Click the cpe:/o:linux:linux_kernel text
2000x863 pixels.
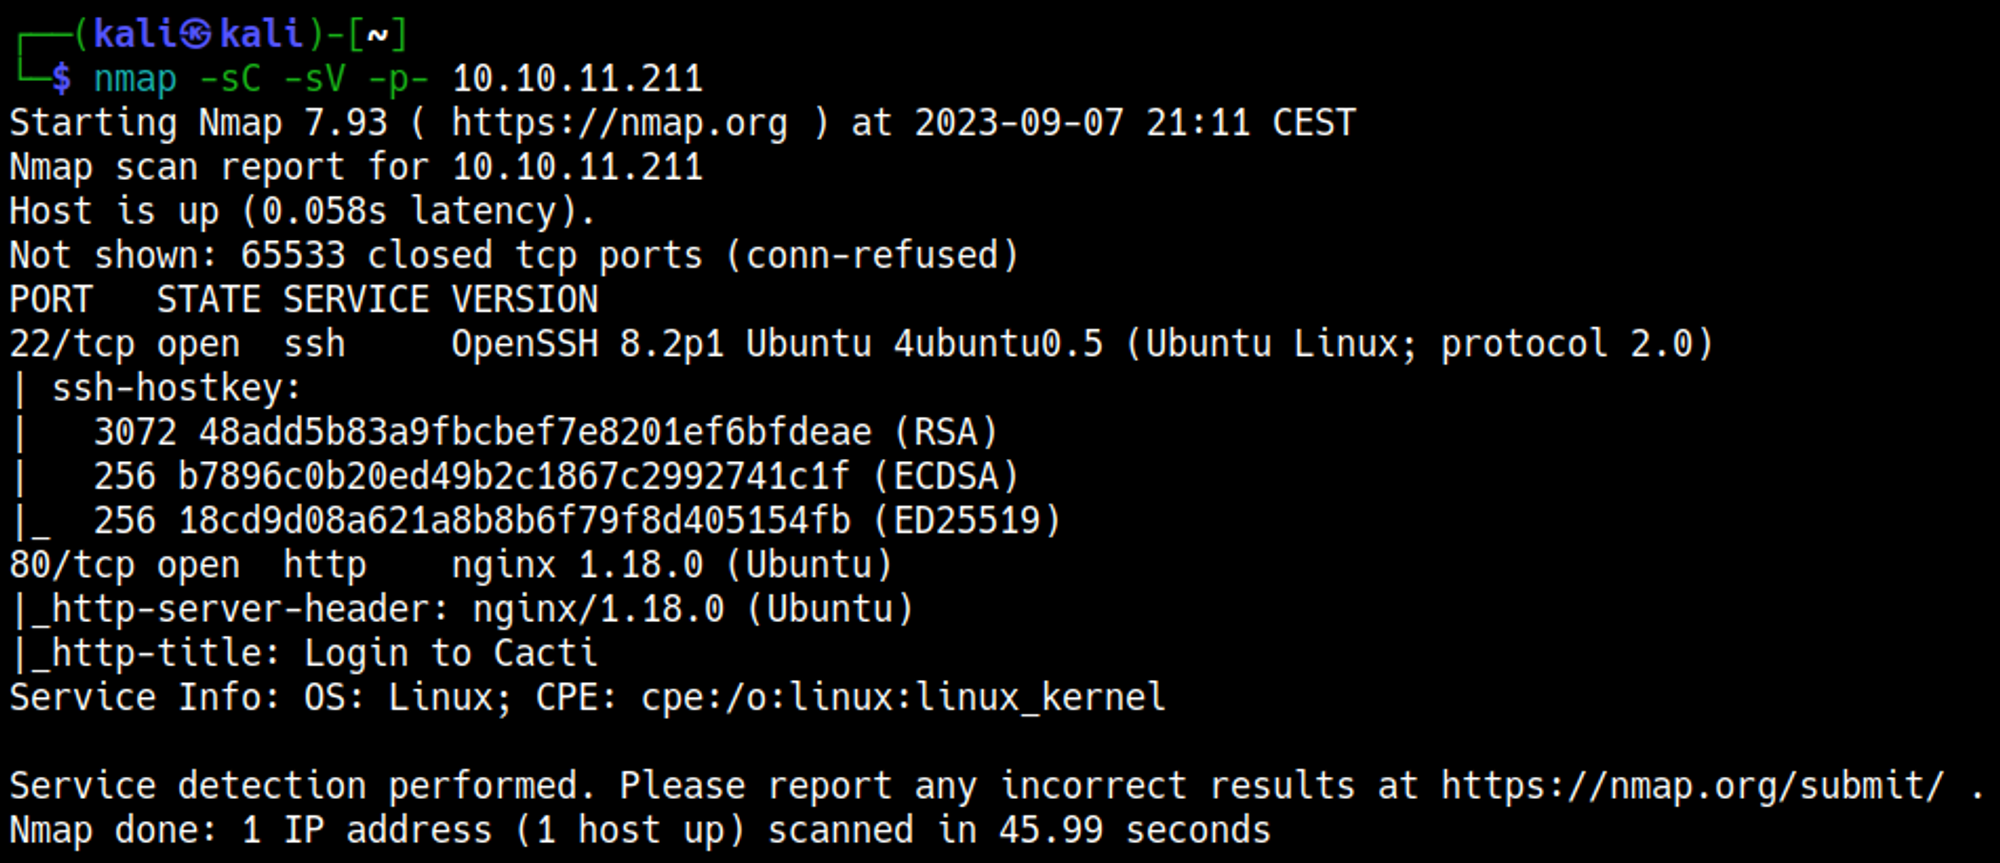tap(903, 697)
